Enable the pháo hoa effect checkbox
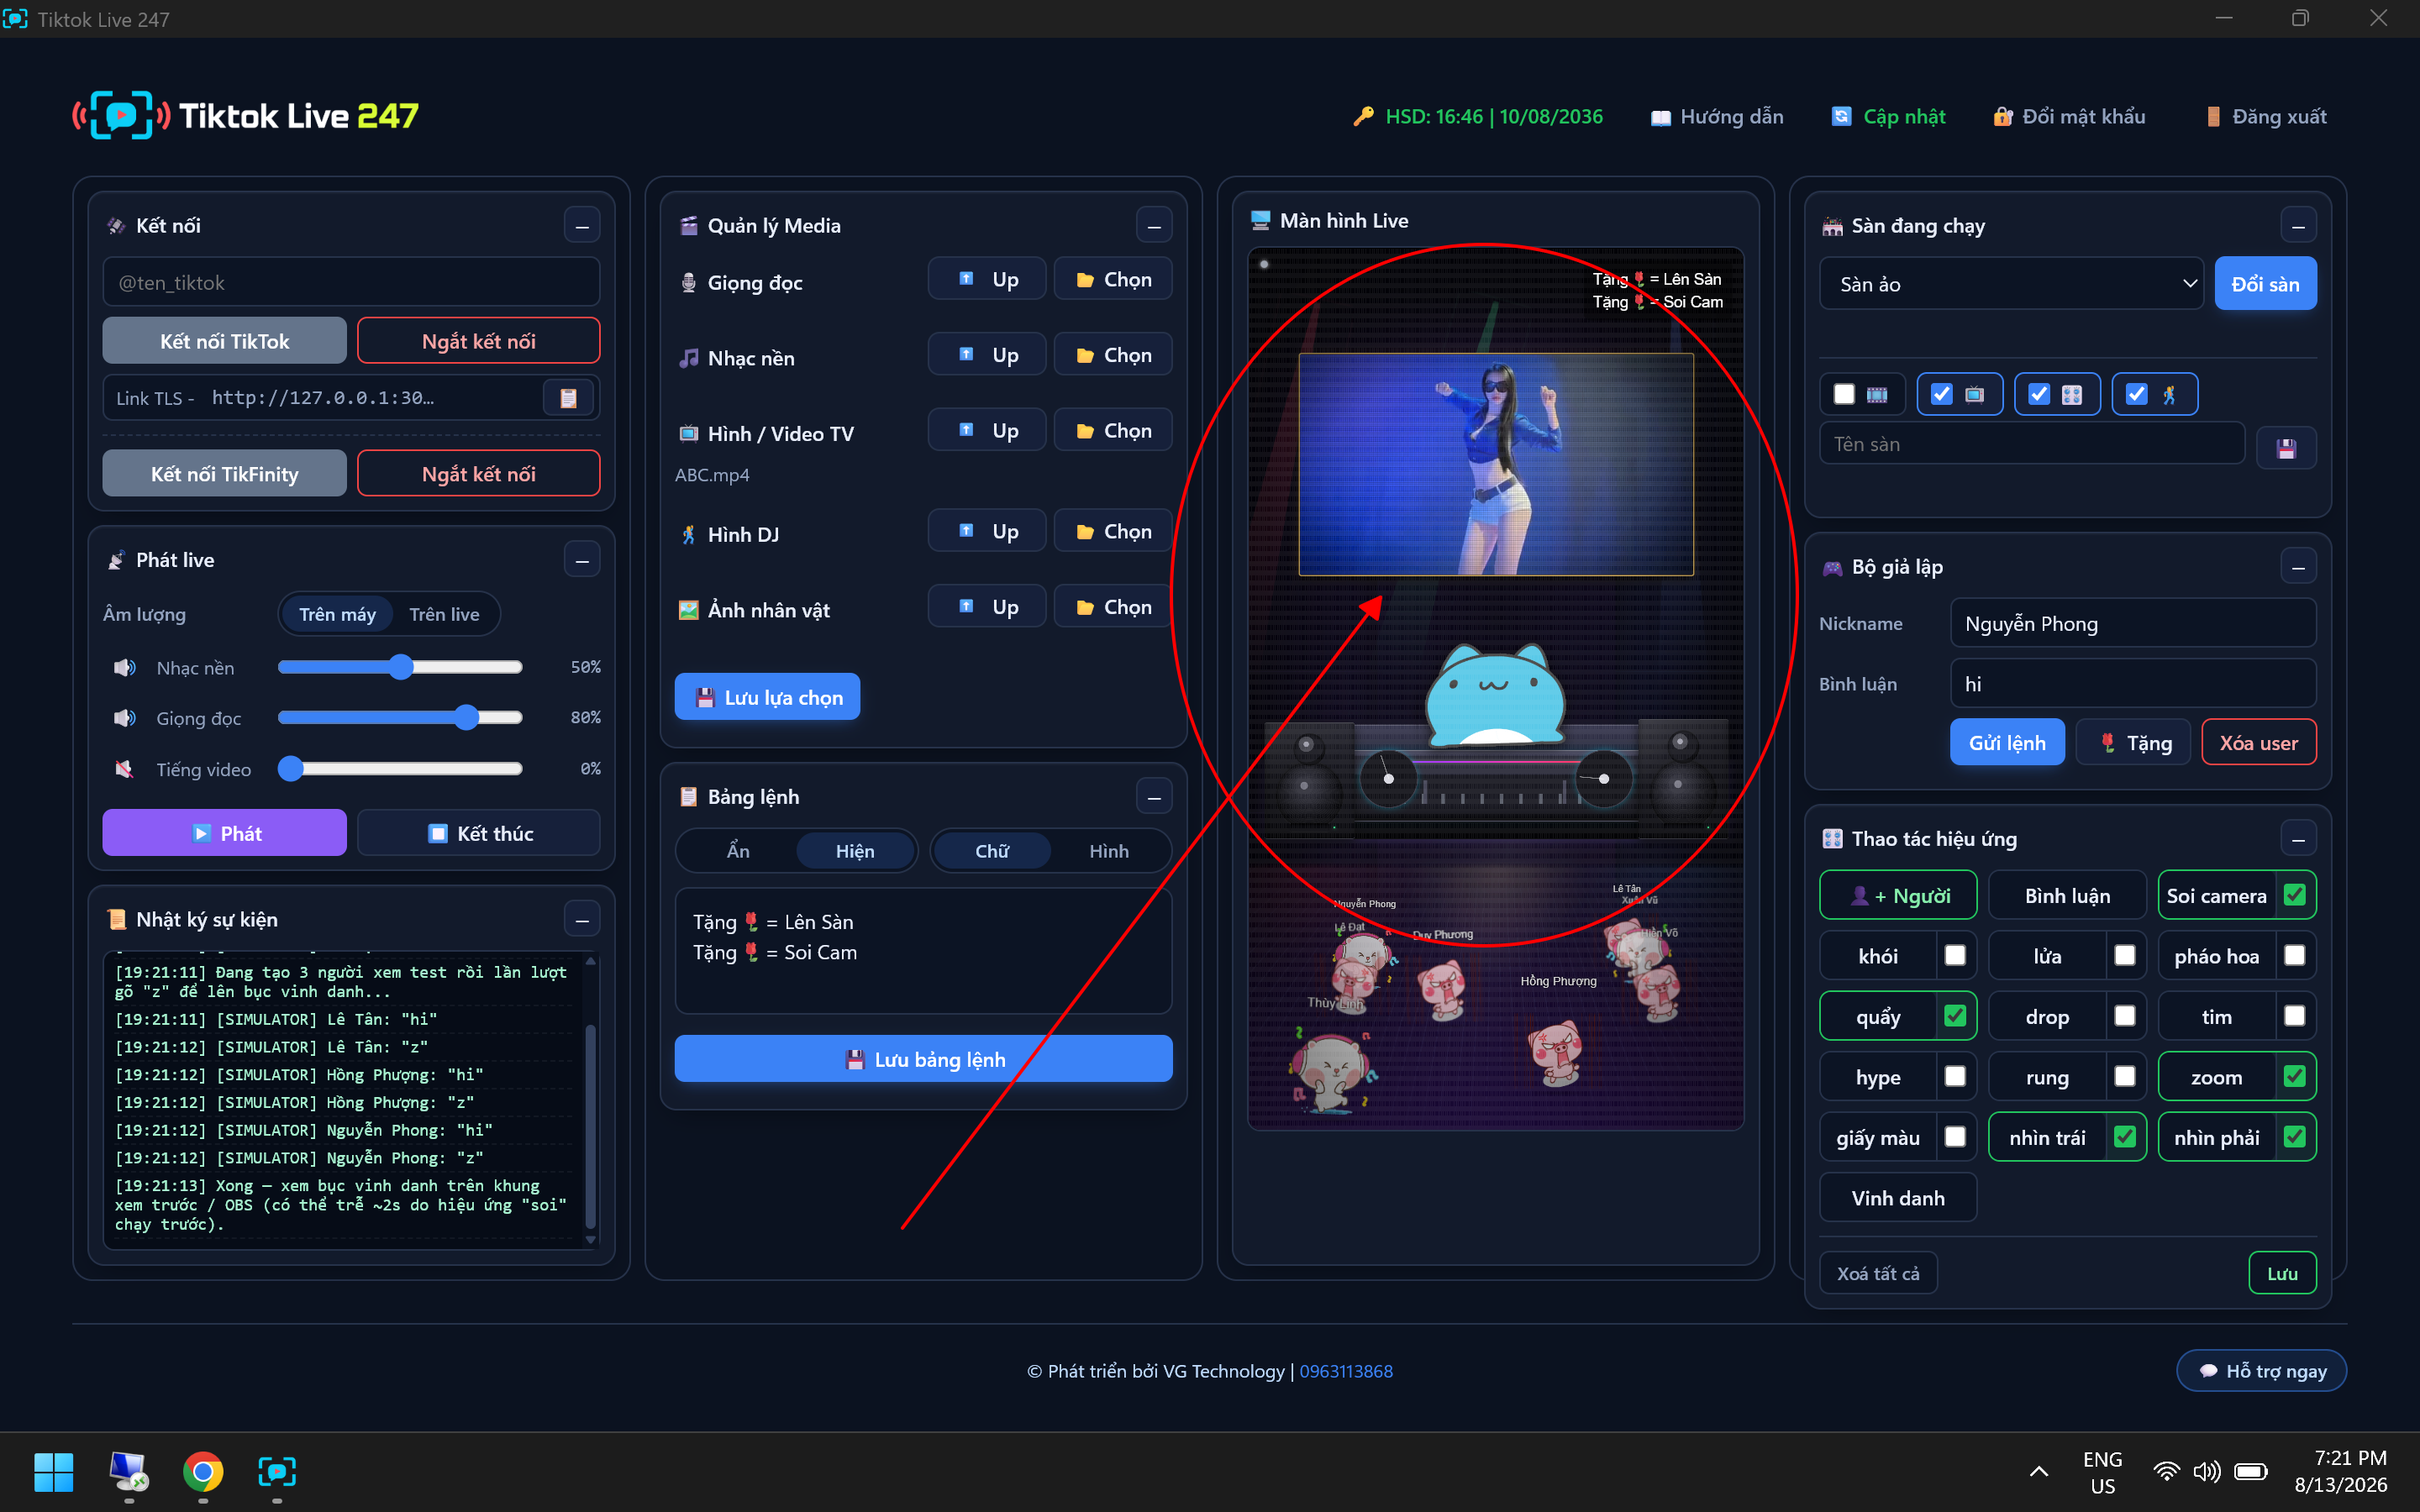 click(2295, 955)
